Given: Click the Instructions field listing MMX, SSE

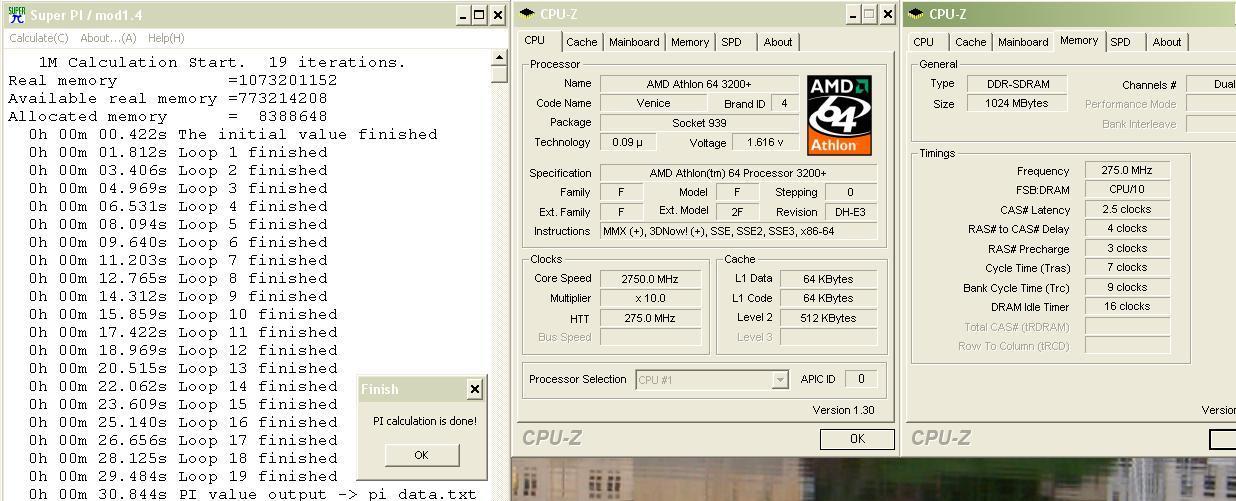Looking at the screenshot, I should pyautogui.click(x=739, y=231).
